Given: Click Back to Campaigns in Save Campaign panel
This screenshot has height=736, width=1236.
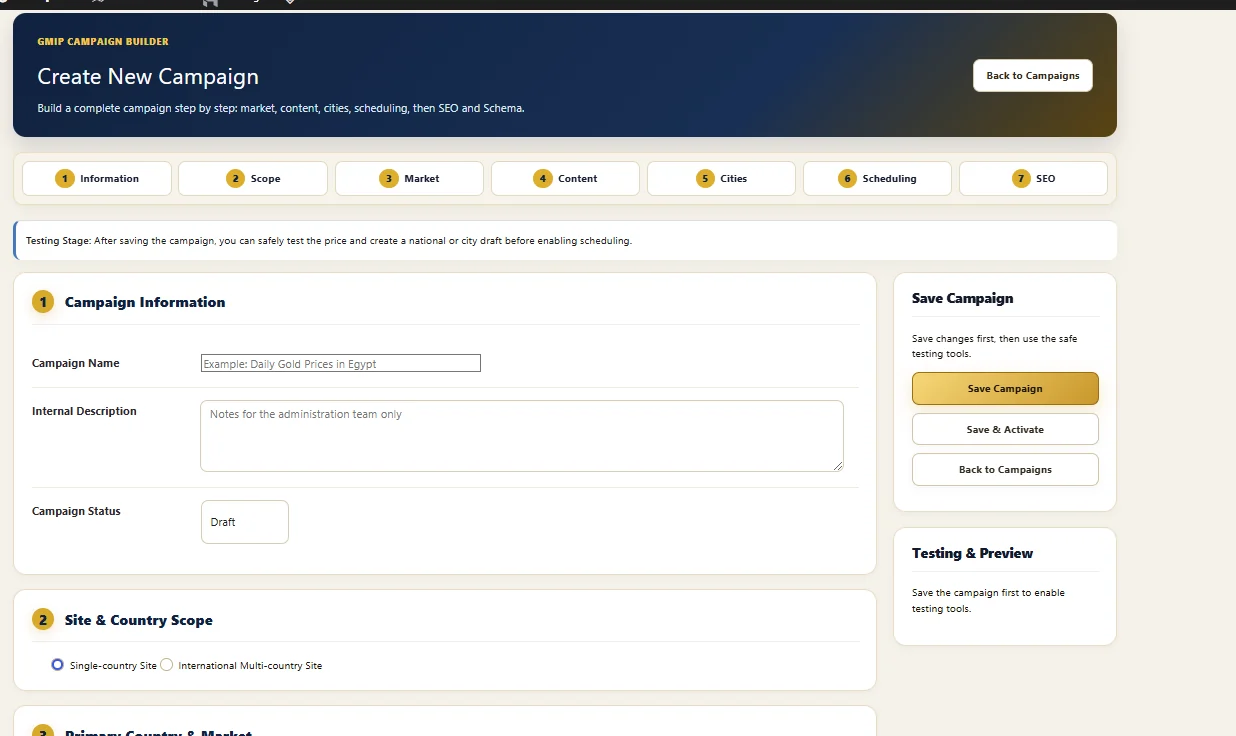Looking at the screenshot, I should click(x=1005, y=470).
